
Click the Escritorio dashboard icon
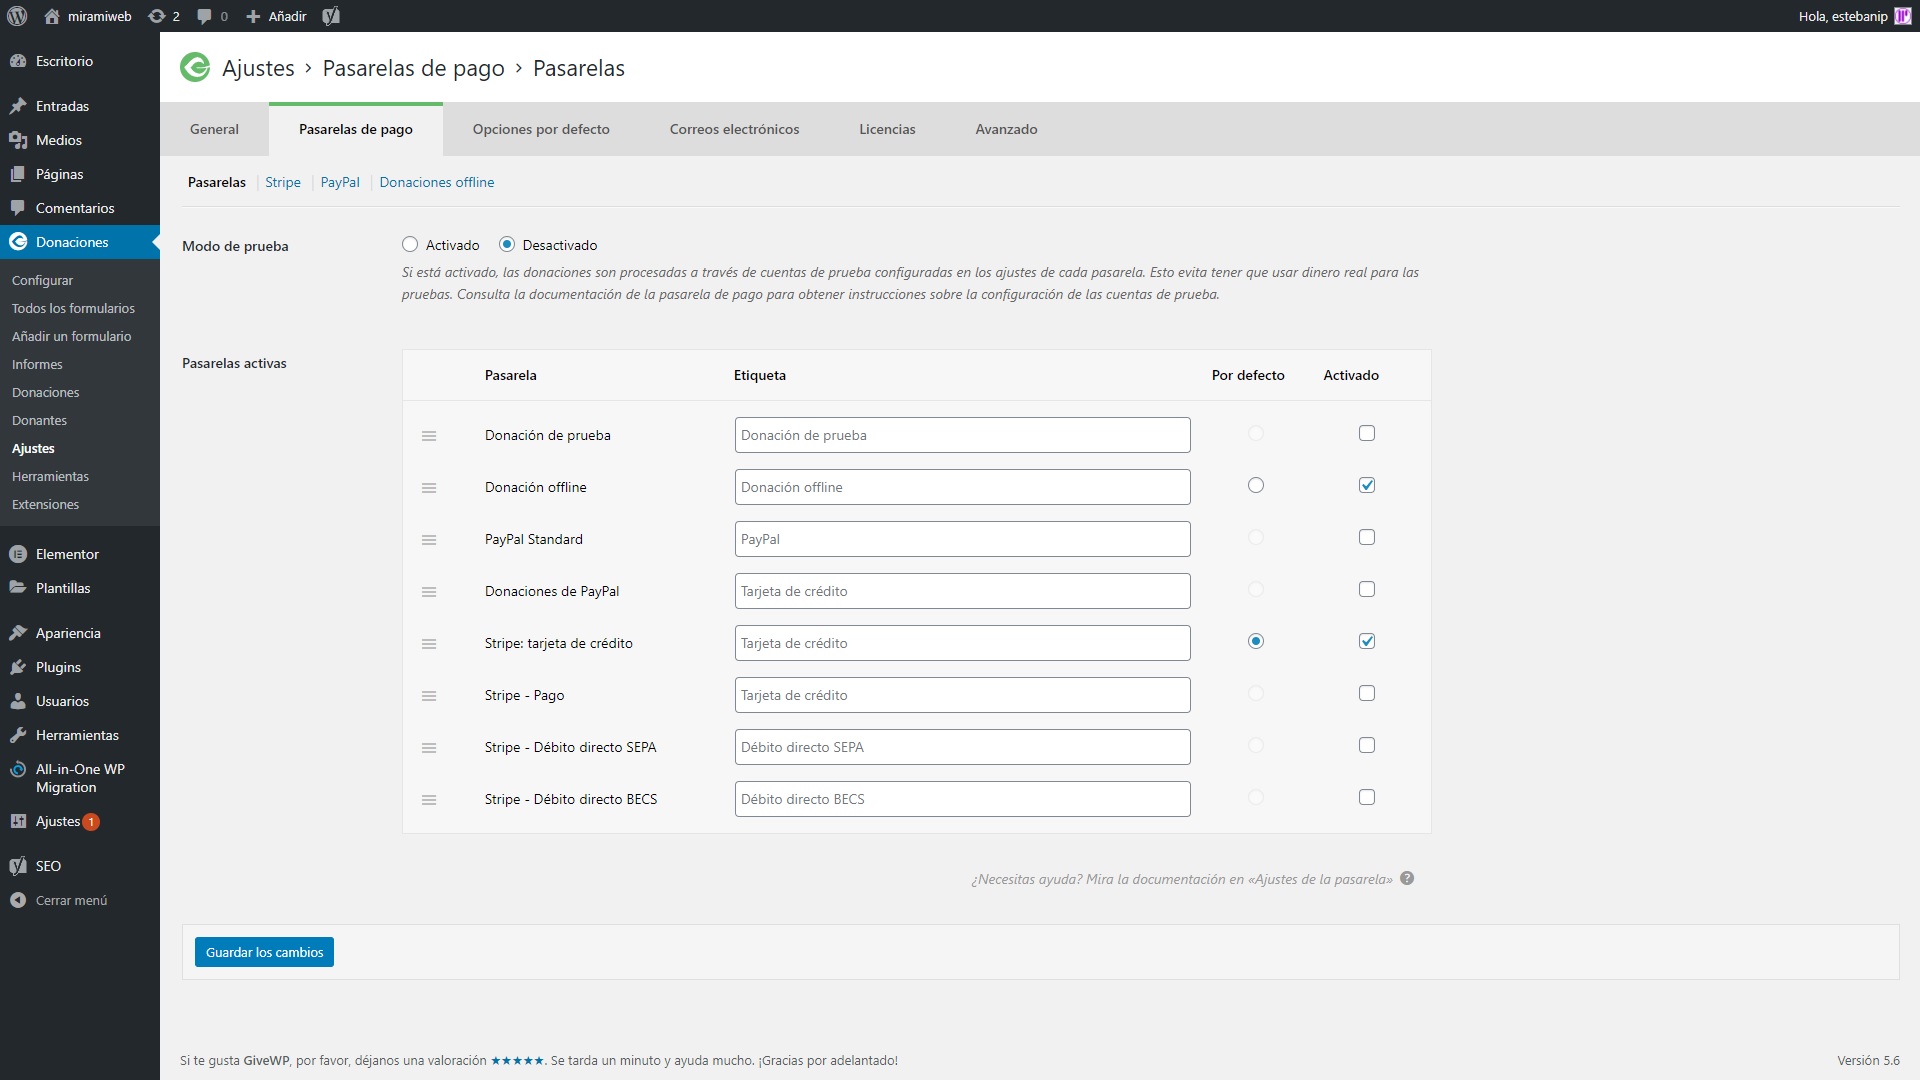(18, 61)
